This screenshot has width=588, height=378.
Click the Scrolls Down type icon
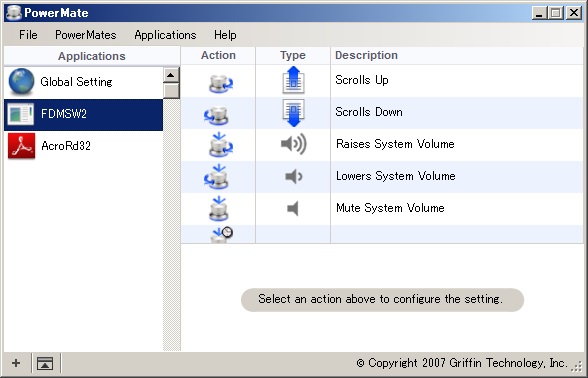pos(293,113)
